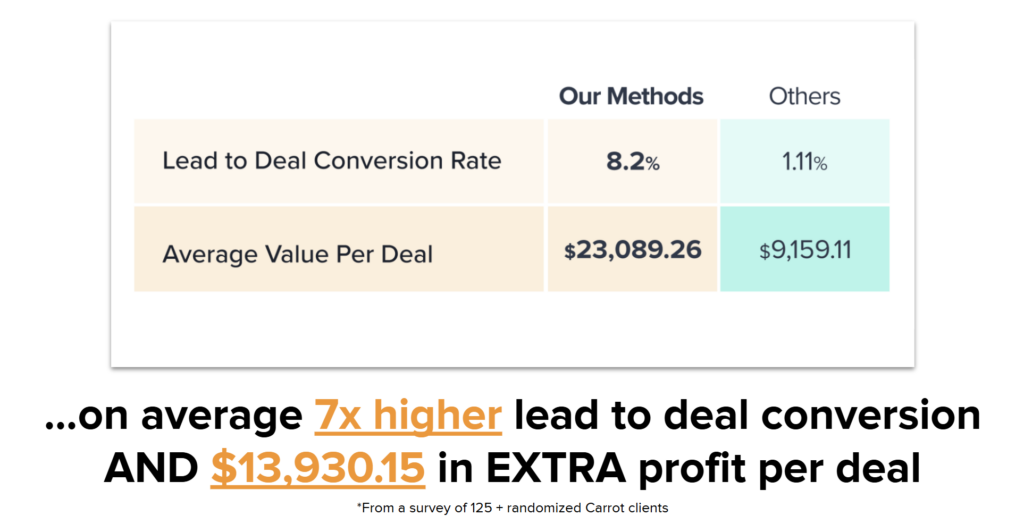Select the 8.2% conversion rate cell
The width and height of the screenshot is (1024, 524).
pos(632,161)
